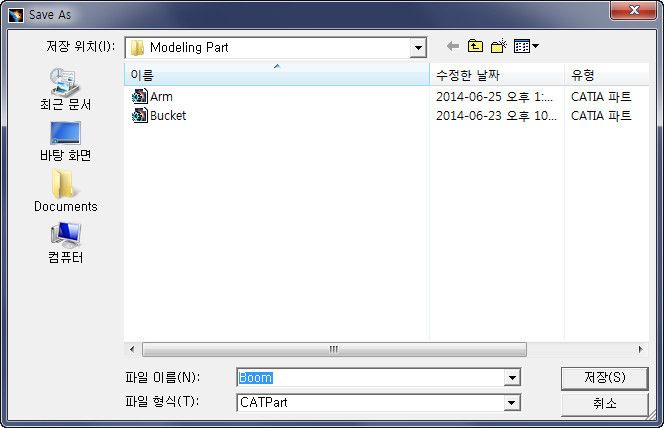Go up one folder level
The height and width of the screenshot is (428, 664).
(x=475, y=46)
